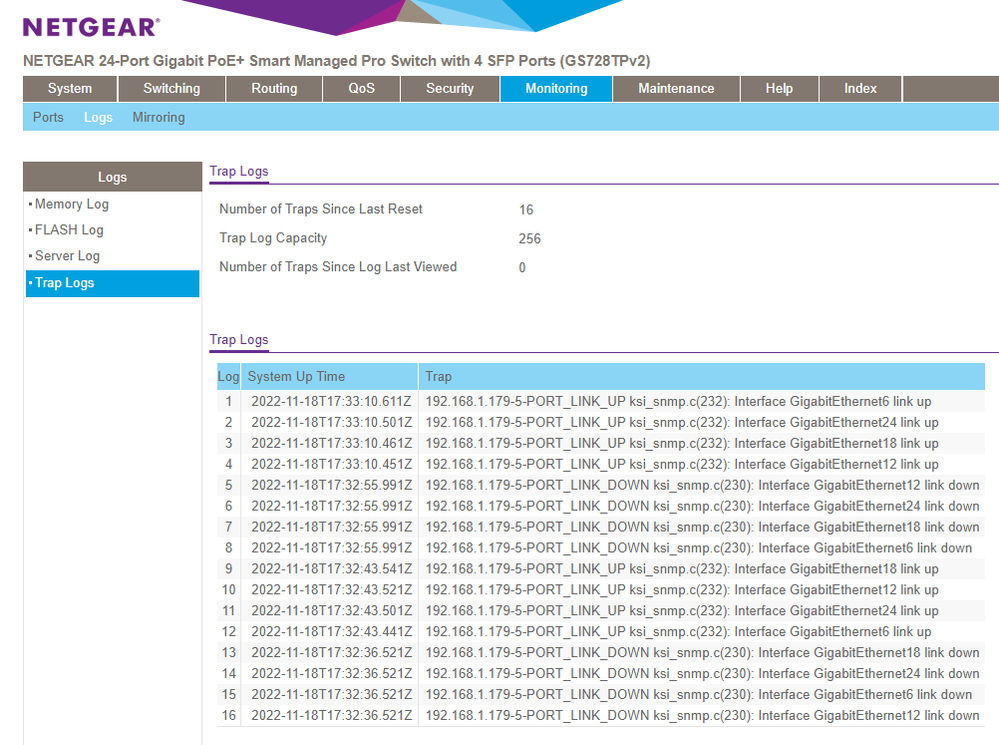Open Memory Log in sidebar
The width and height of the screenshot is (999, 745).
(72, 204)
